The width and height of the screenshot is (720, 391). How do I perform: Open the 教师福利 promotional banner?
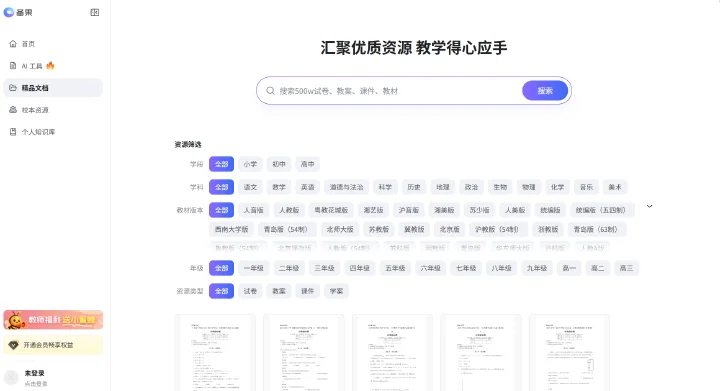pyautogui.click(x=53, y=320)
